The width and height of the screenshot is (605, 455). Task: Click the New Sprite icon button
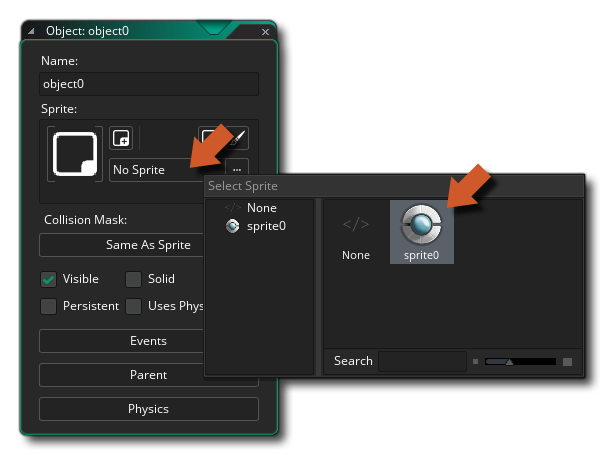coord(121,138)
